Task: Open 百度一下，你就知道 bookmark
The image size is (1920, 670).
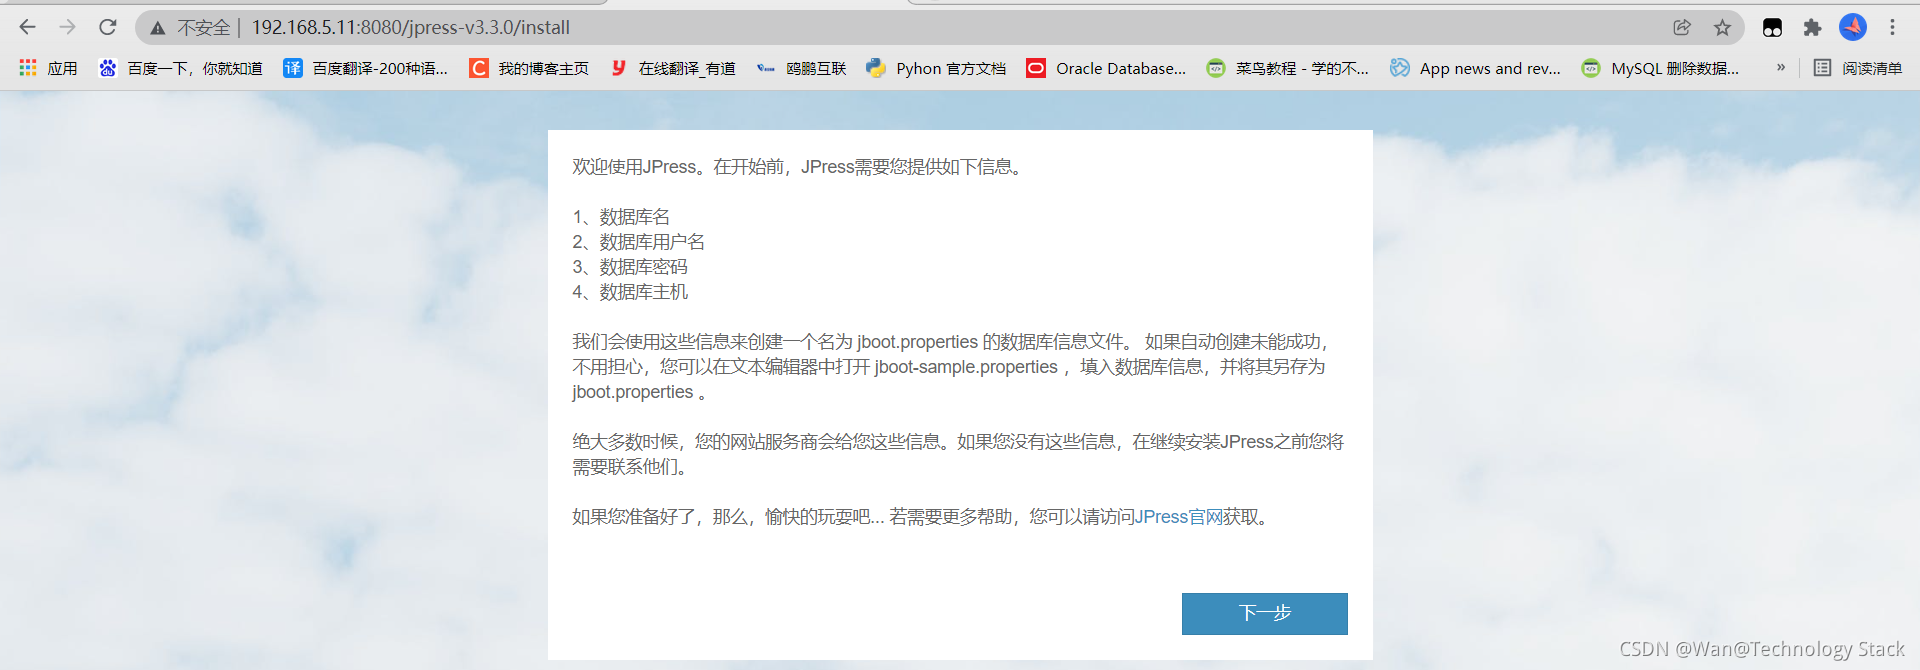Action: 180,68
